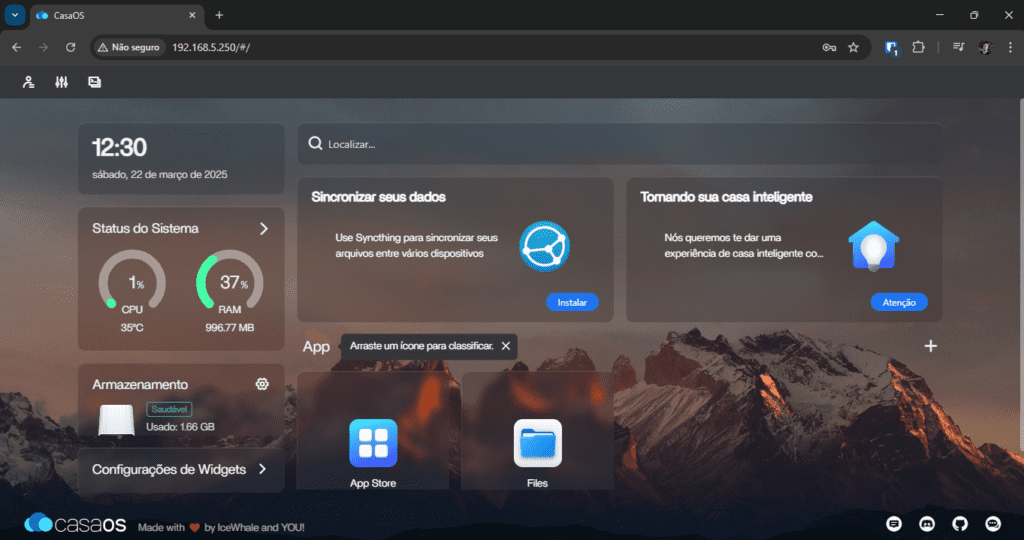This screenshot has height=540, width=1024.
Task: Open the media control icon in browser toolbar
Action: click(959, 47)
